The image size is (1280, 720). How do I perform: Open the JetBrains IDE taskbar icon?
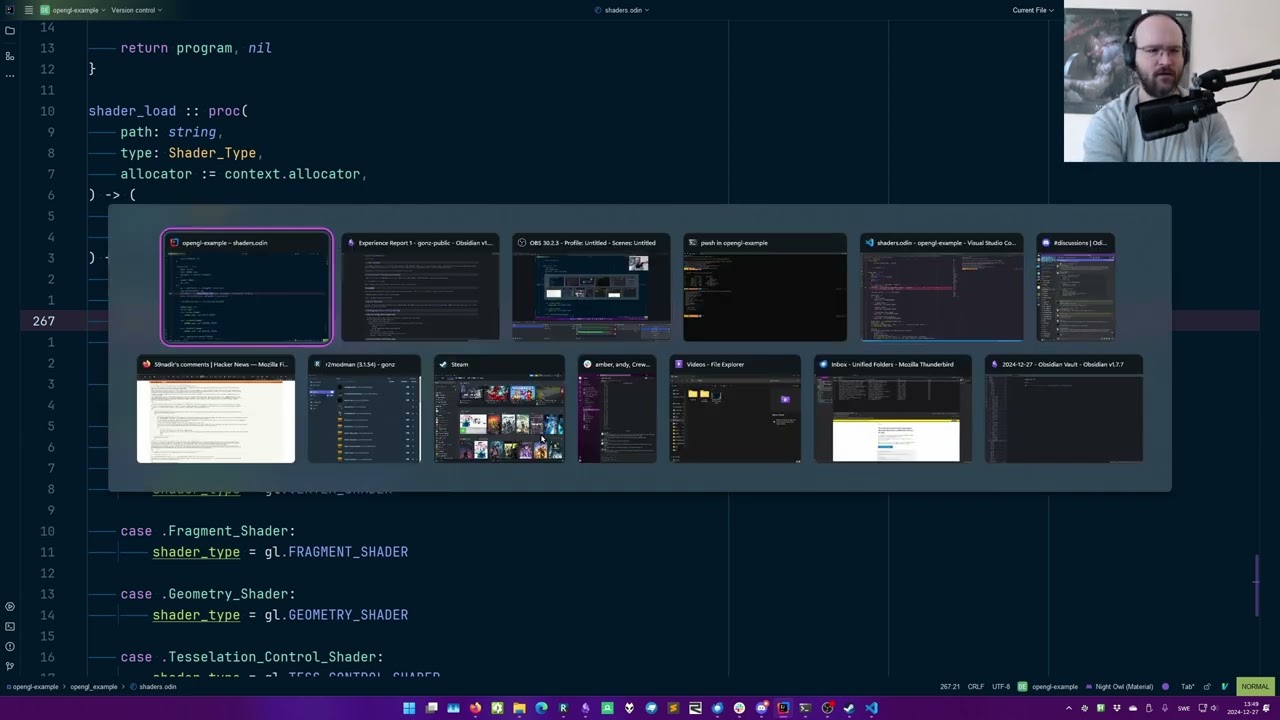point(783,708)
